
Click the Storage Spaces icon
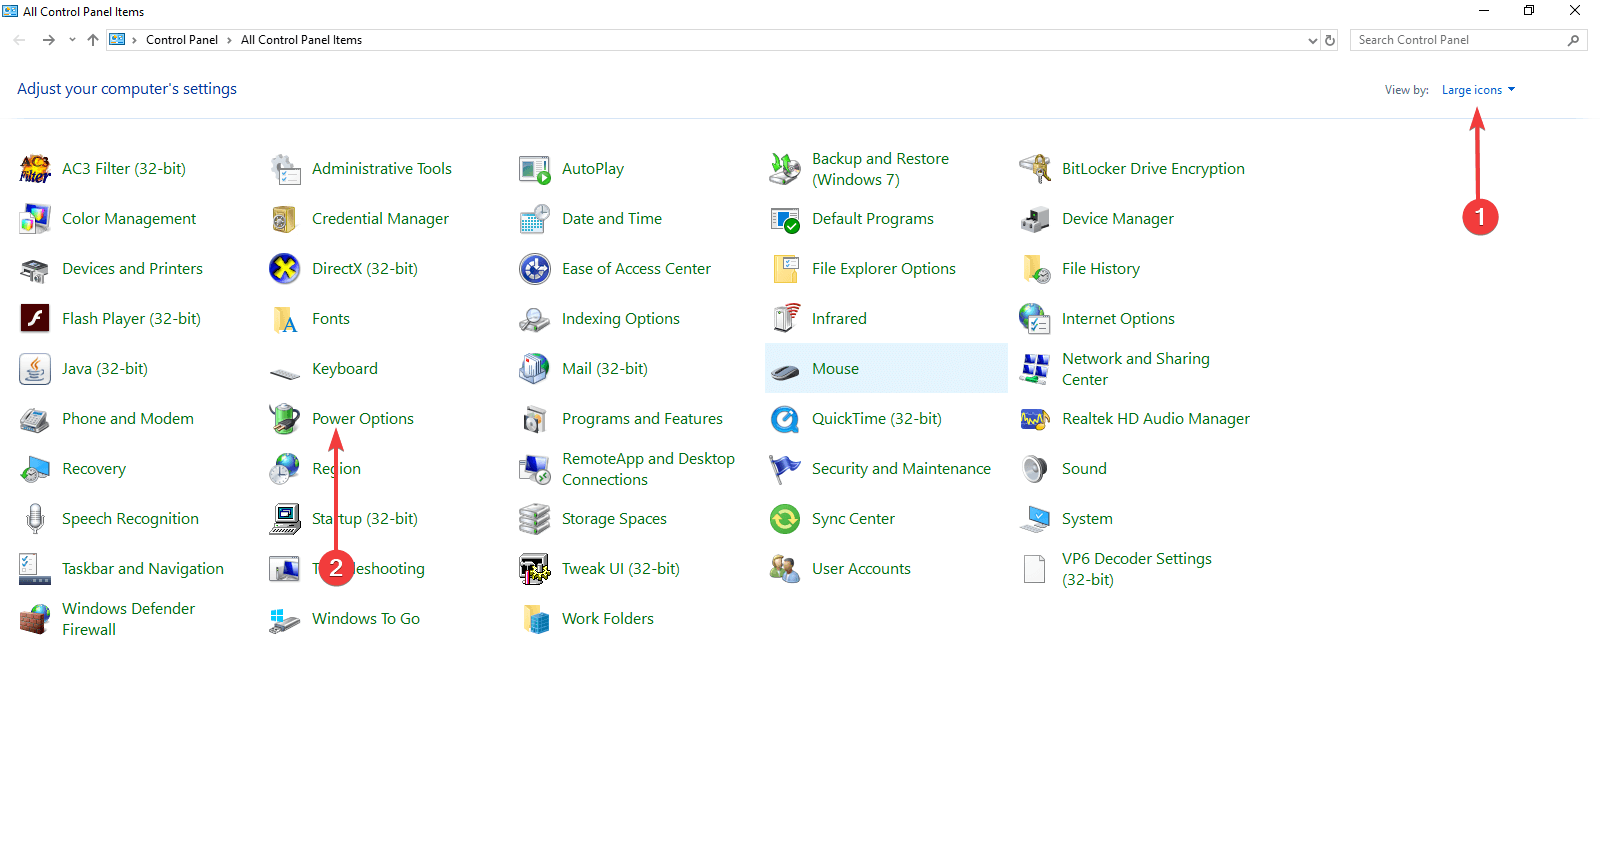(535, 519)
